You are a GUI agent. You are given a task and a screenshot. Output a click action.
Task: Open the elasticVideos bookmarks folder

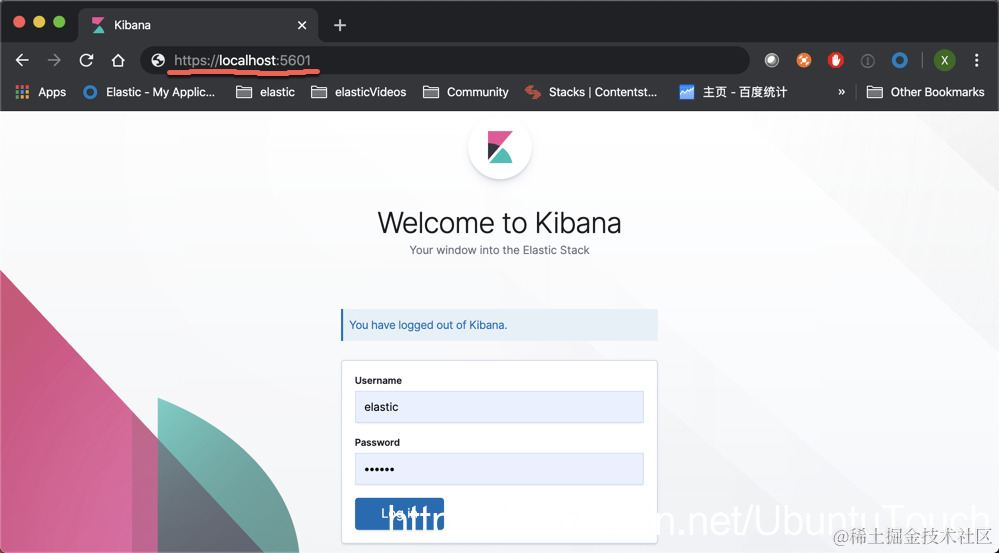(x=358, y=92)
